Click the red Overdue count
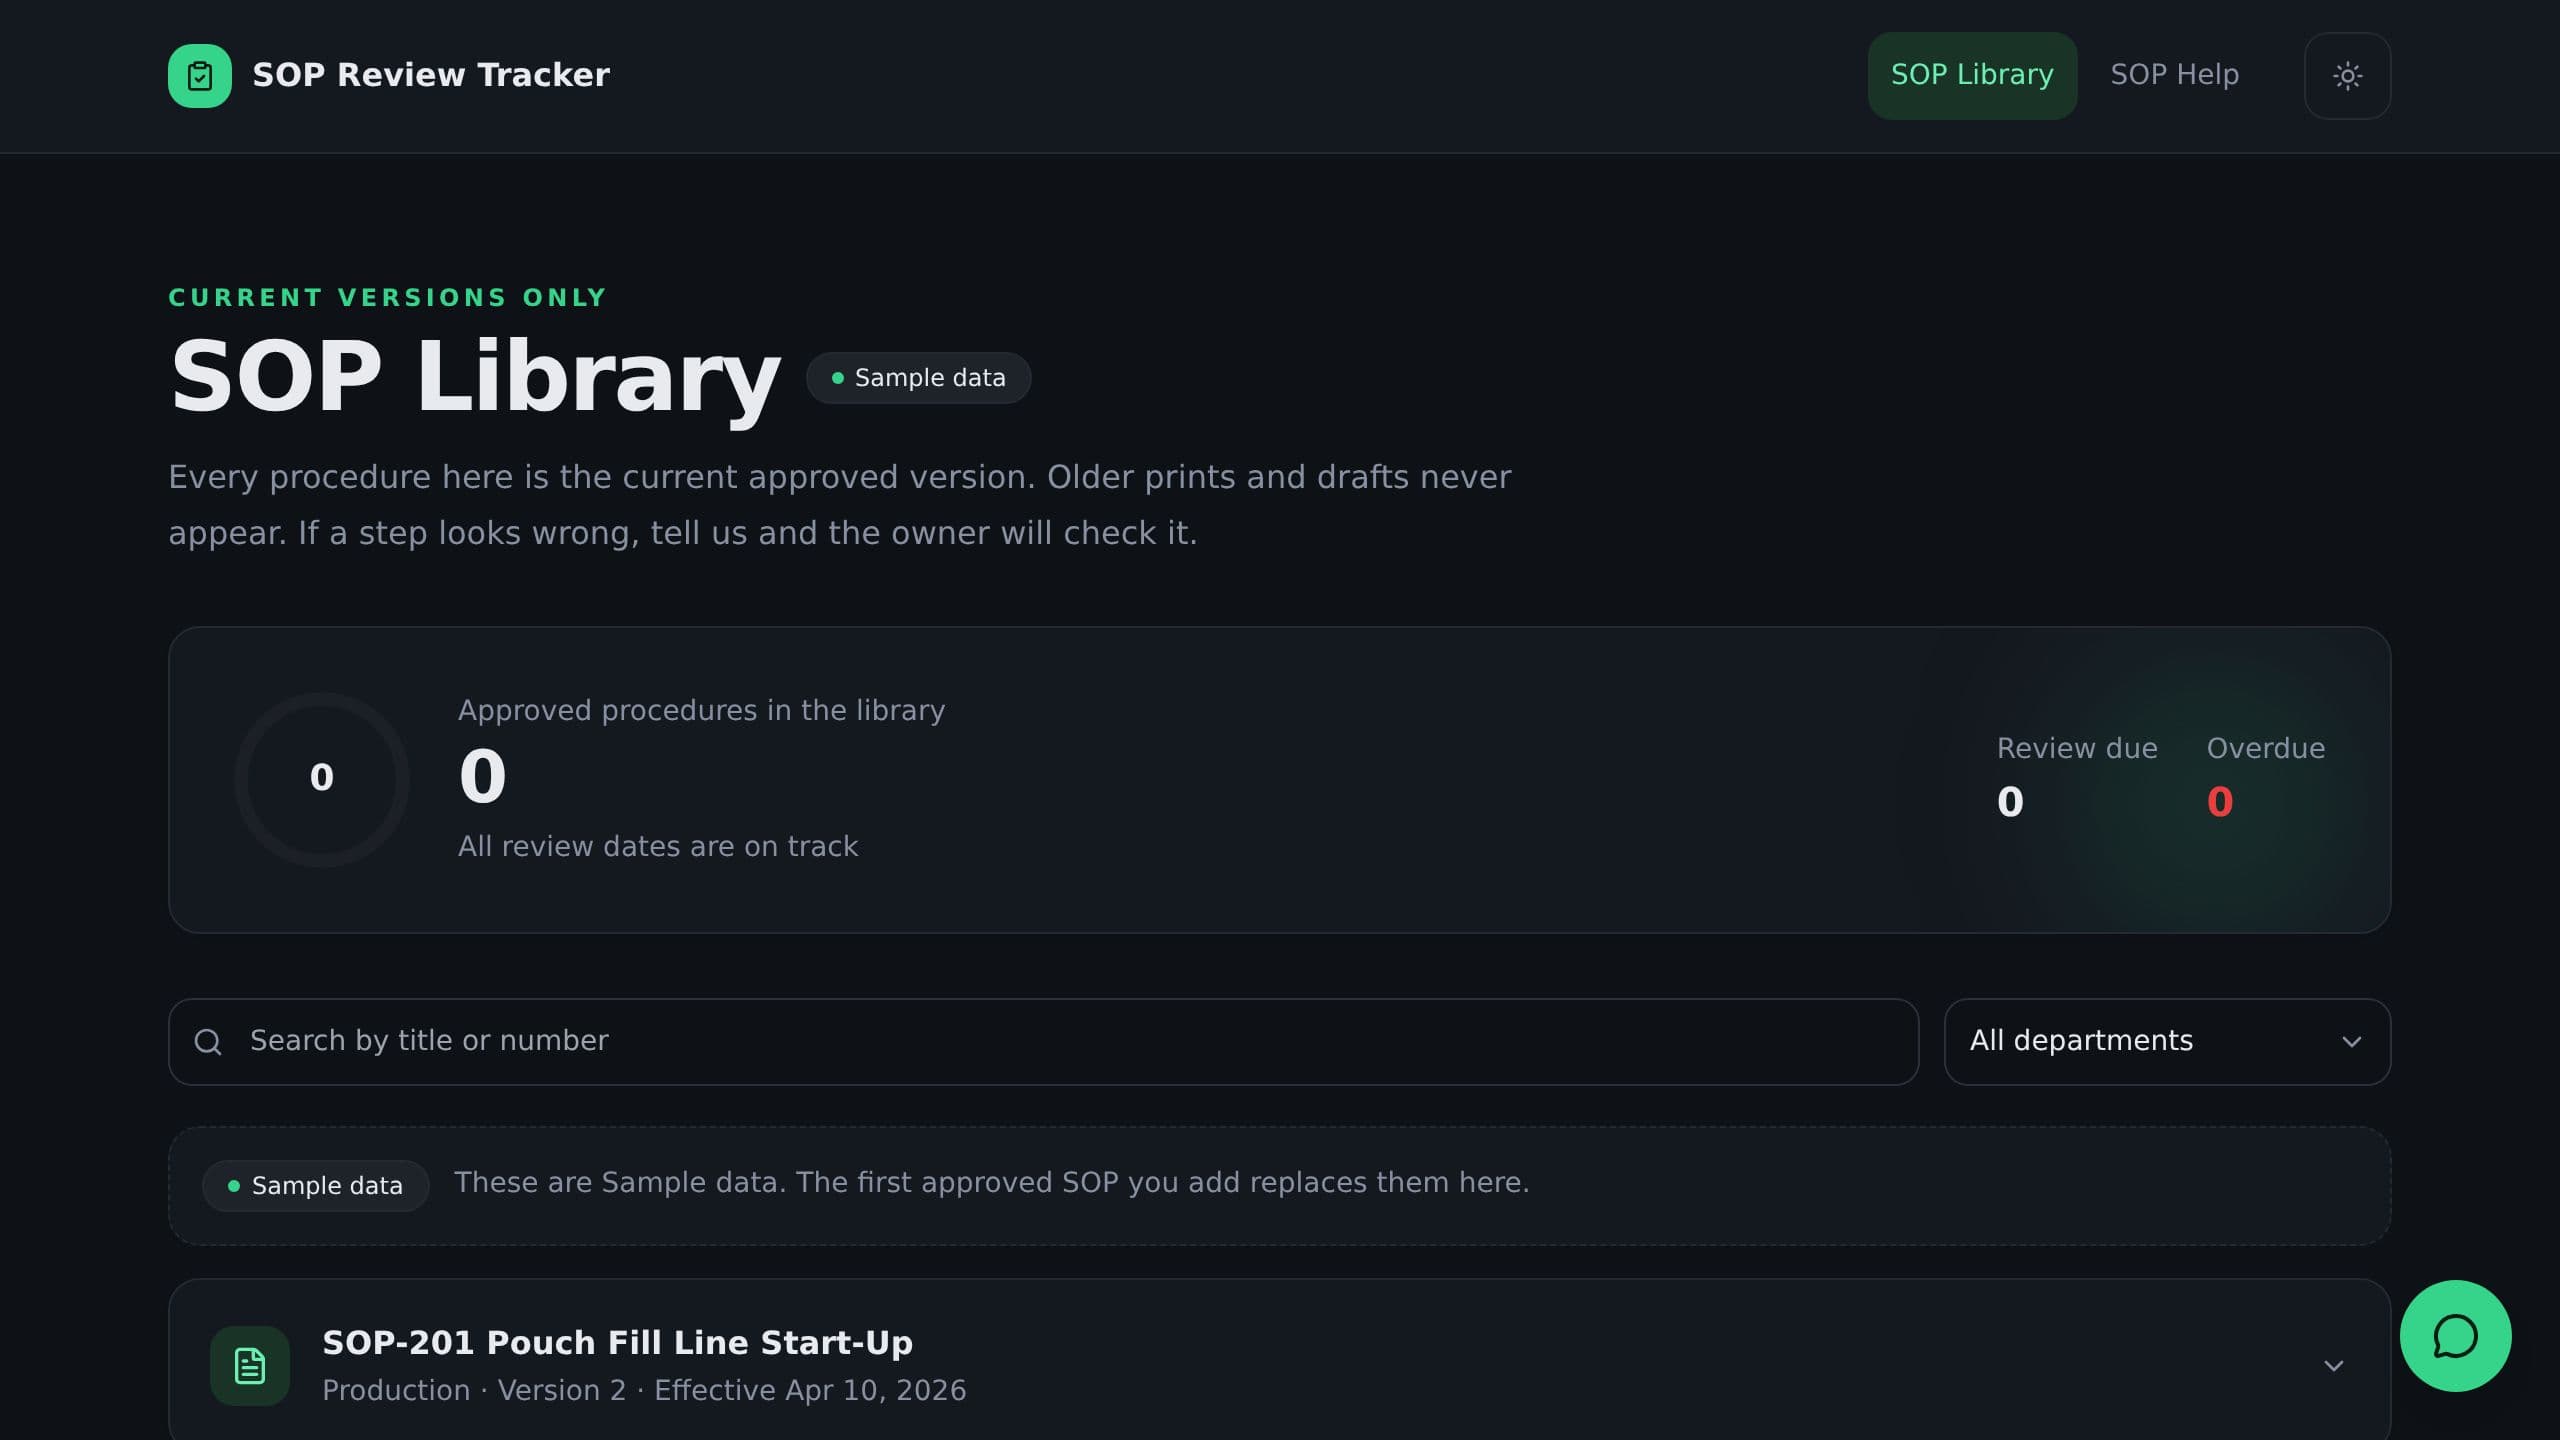This screenshot has width=2560, height=1440. 2220,802
